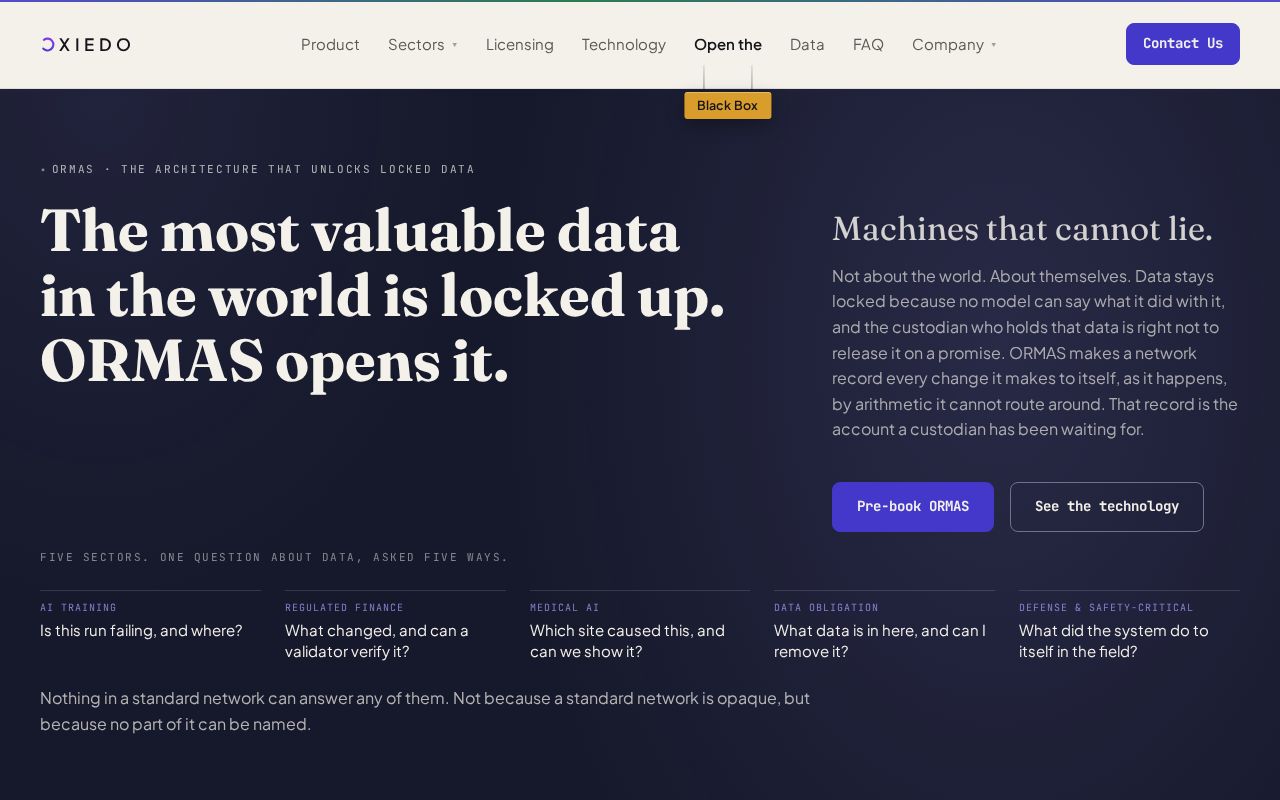Image resolution: width=1280 pixels, height=800 pixels.
Task: Select "What data is in here, and can I remove it?"
Action: [x=880, y=641]
